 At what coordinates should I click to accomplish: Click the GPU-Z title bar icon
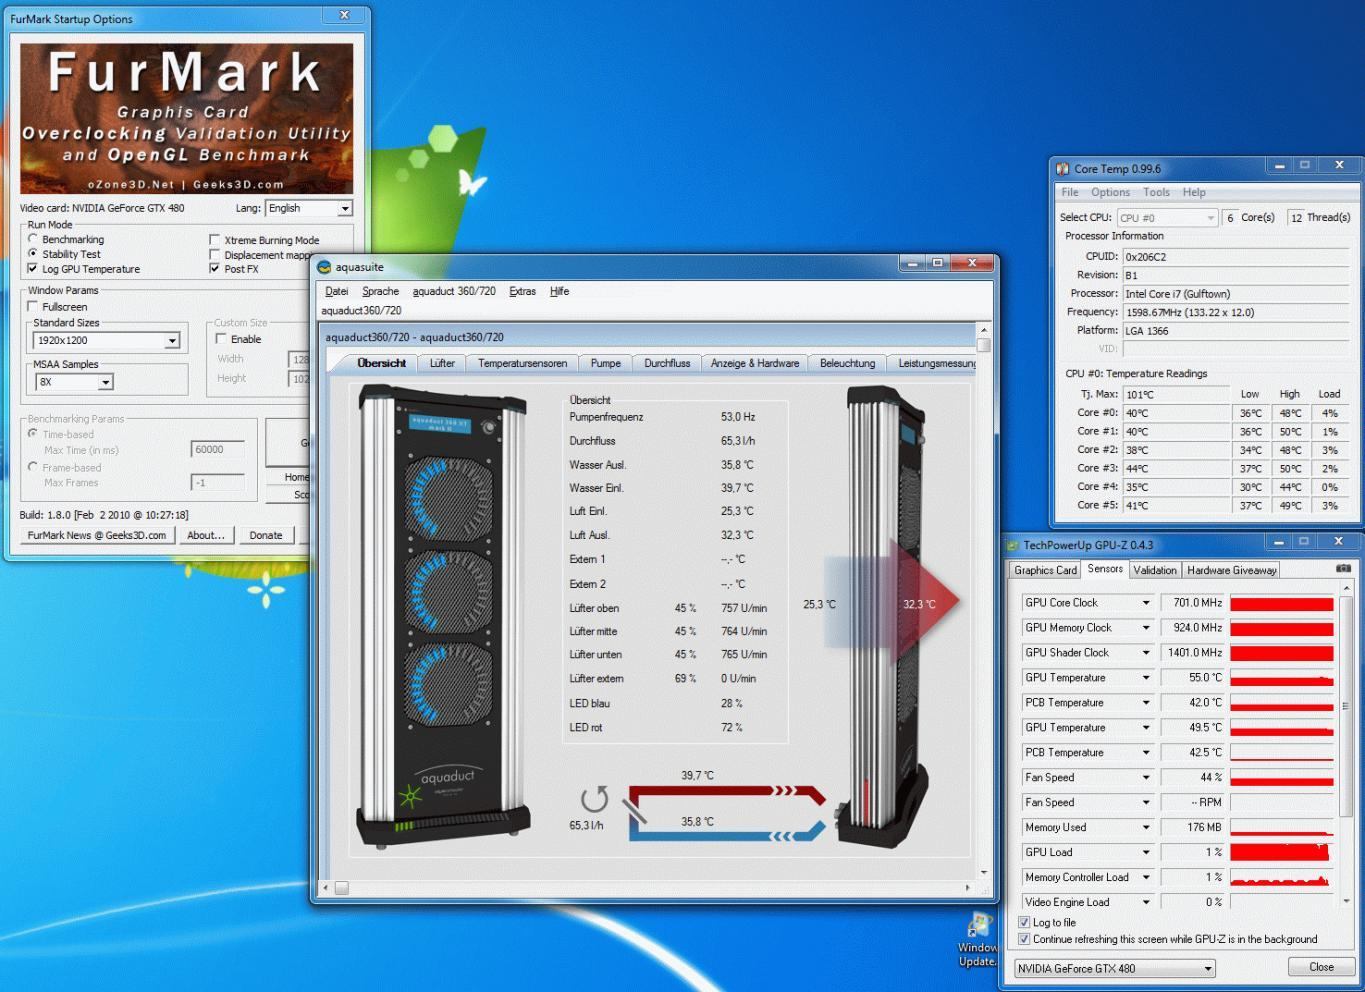click(1013, 545)
